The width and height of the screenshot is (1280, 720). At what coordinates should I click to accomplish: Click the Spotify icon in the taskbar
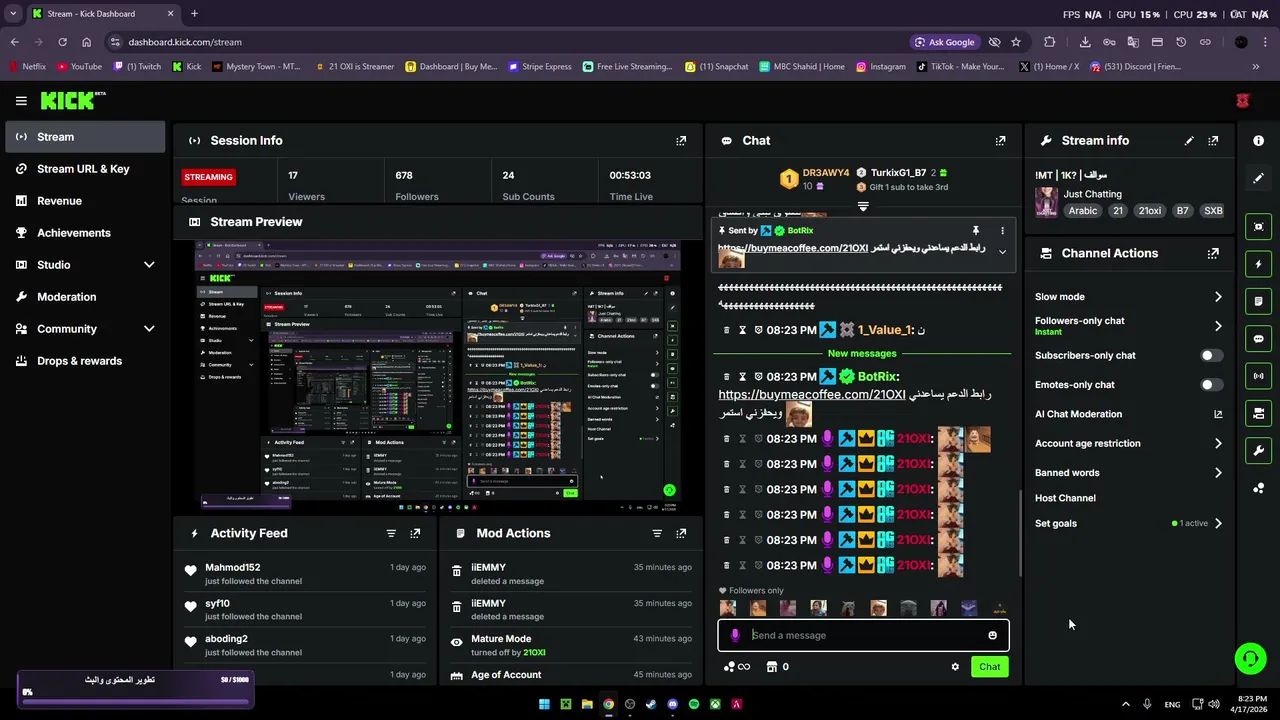click(x=694, y=704)
